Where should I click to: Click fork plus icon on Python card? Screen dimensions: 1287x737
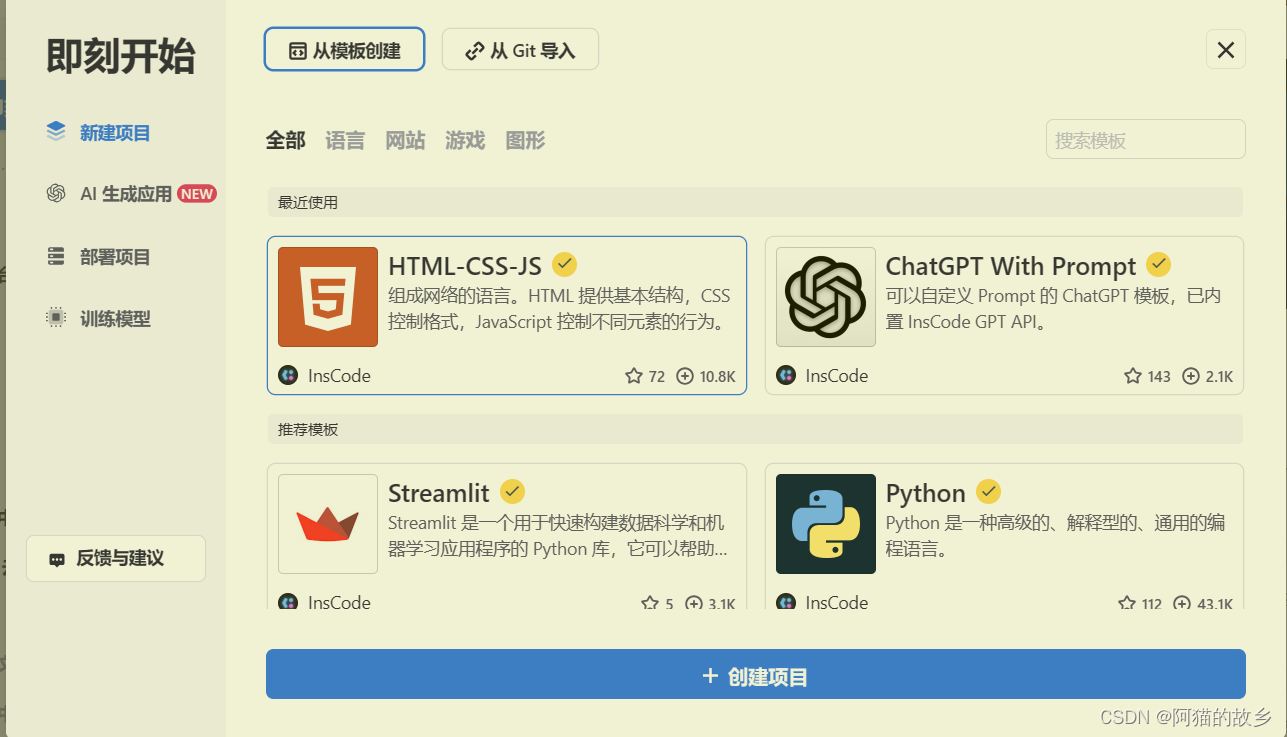tap(1182, 603)
